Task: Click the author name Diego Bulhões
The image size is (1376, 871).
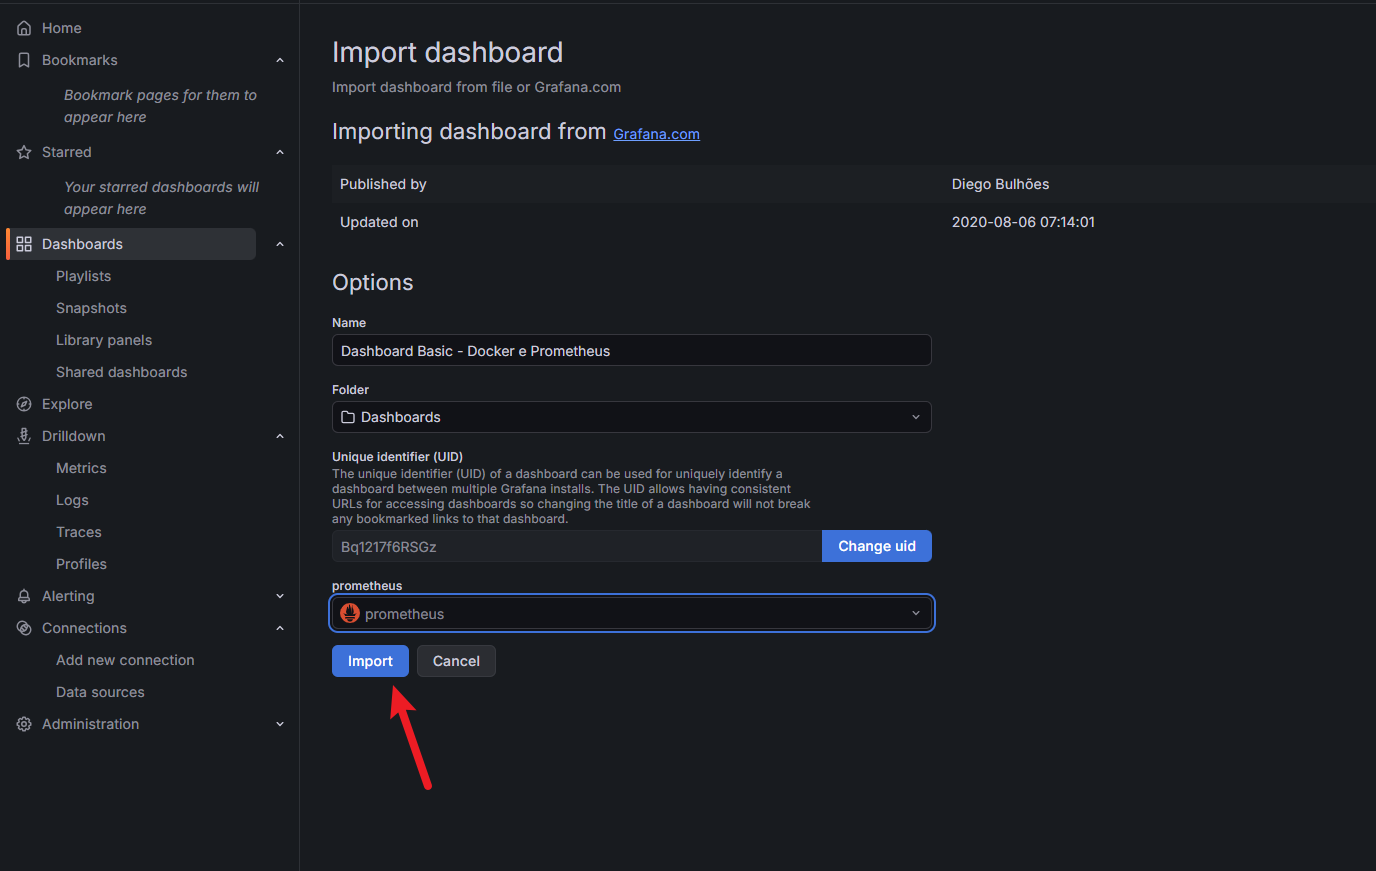Action: coord(1000,184)
